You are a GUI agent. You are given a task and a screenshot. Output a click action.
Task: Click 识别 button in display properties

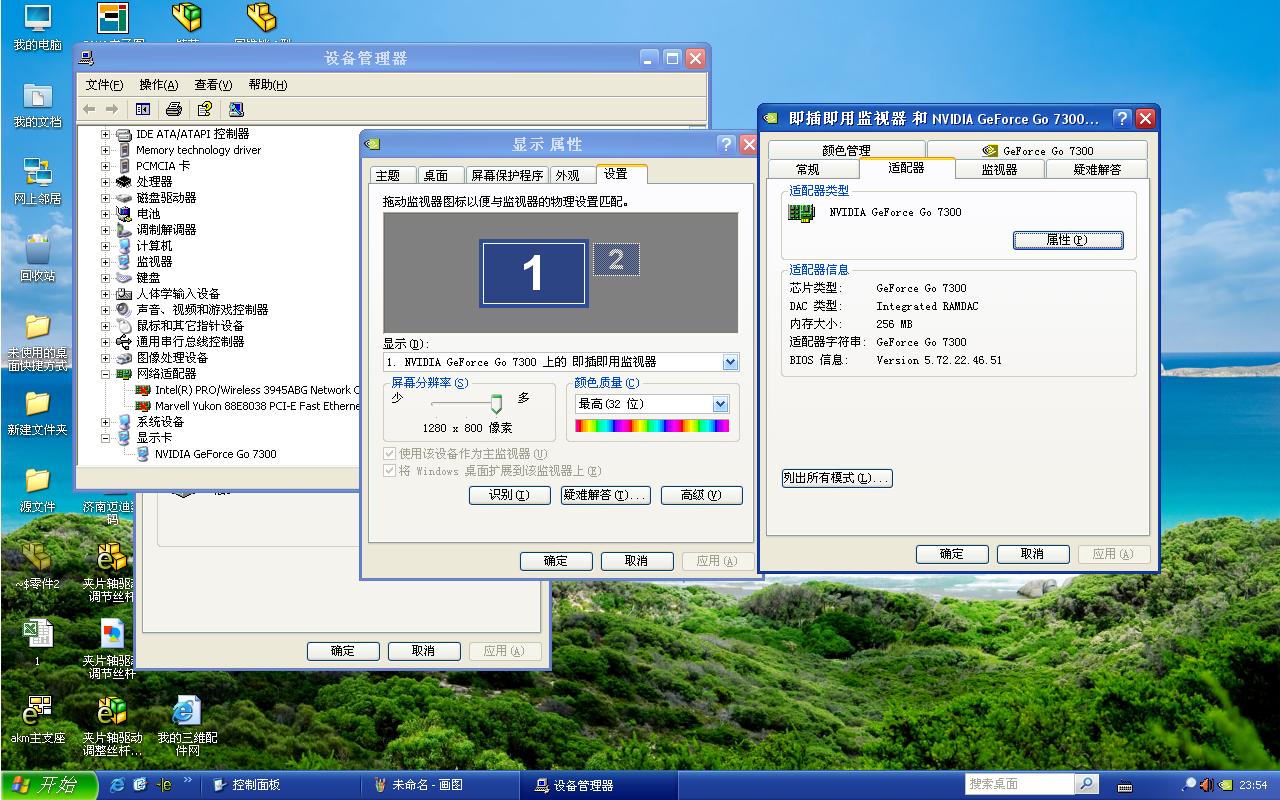(x=509, y=495)
